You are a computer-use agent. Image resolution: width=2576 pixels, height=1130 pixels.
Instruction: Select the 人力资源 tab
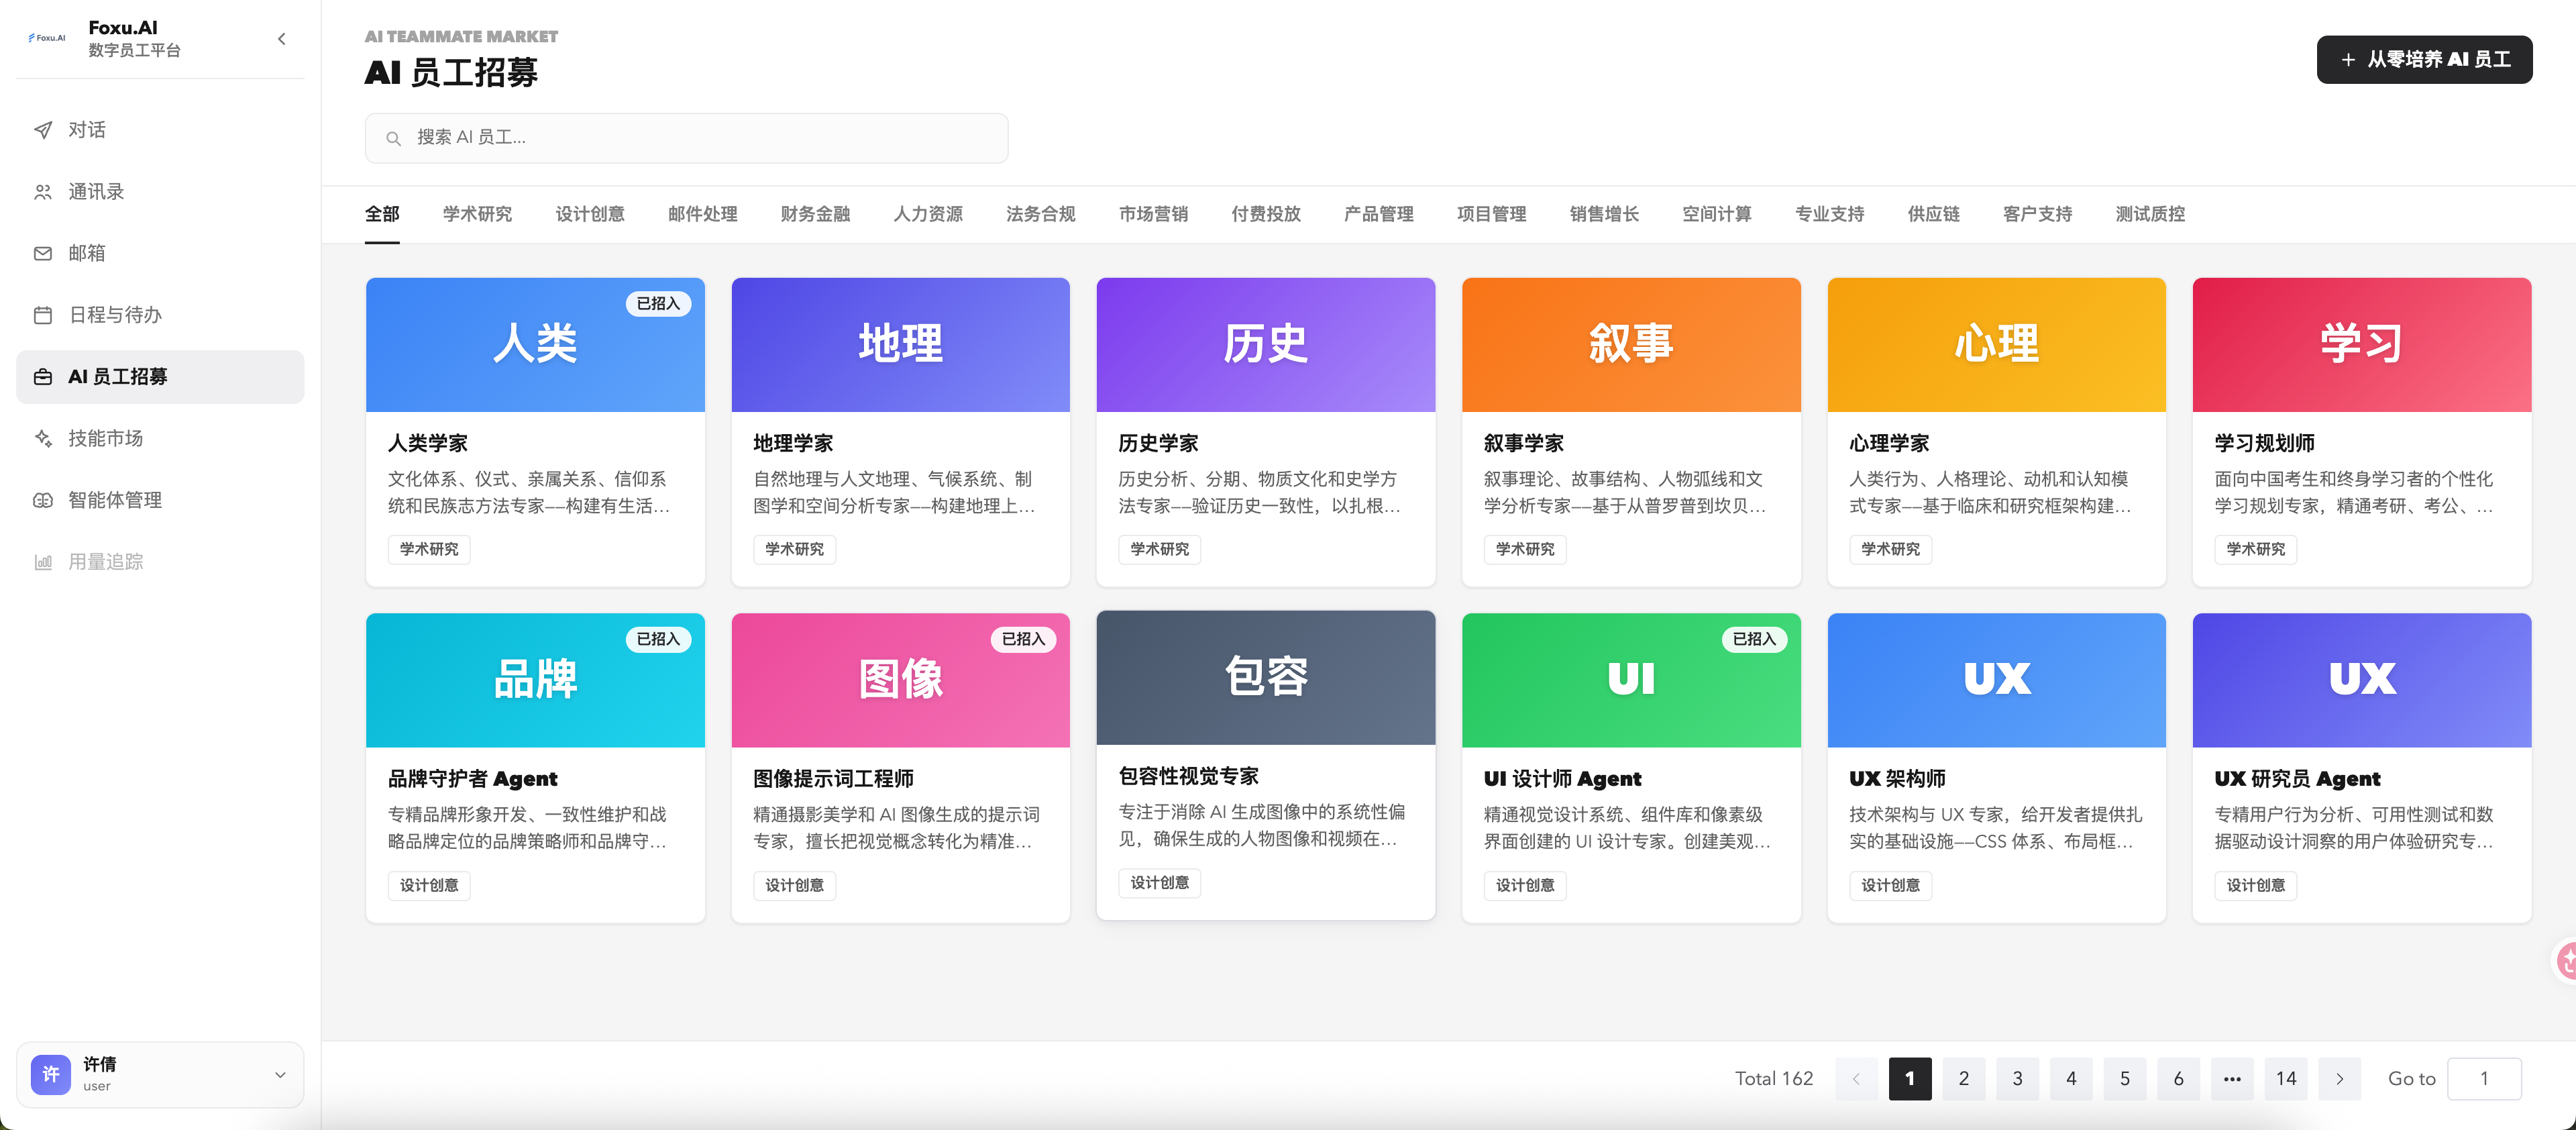pyautogui.click(x=928, y=214)
